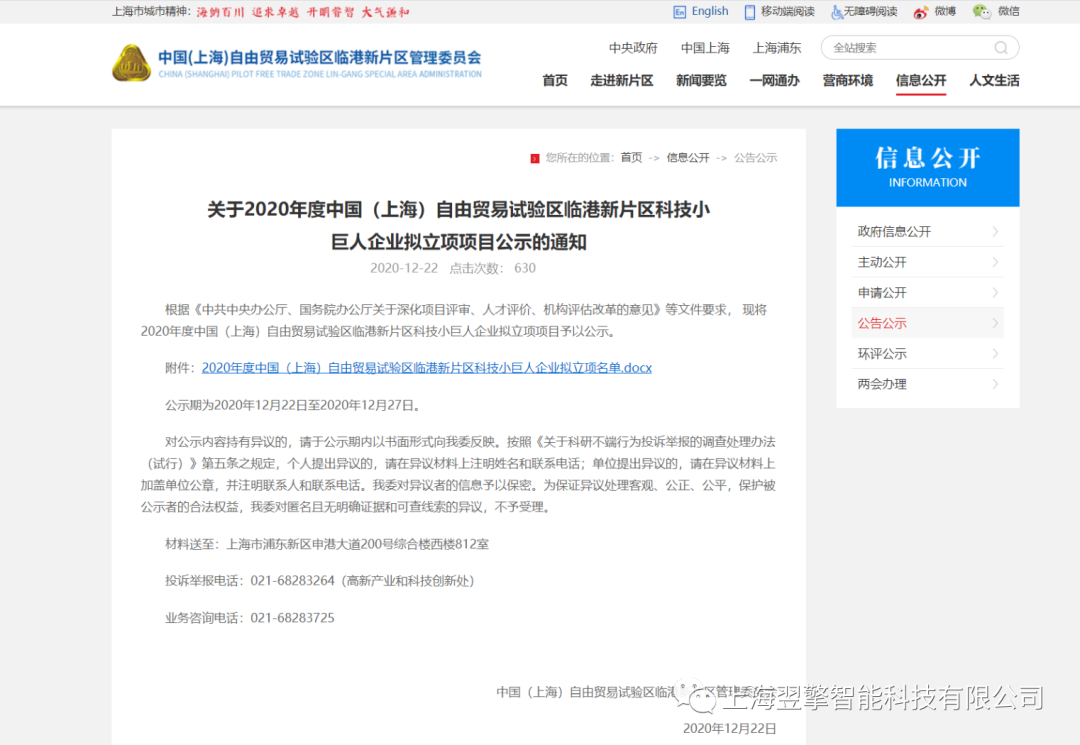Viewport: 1080px width, 745px height.
Task: Open 两会办理 sidebar item
Action: (882, 384)
